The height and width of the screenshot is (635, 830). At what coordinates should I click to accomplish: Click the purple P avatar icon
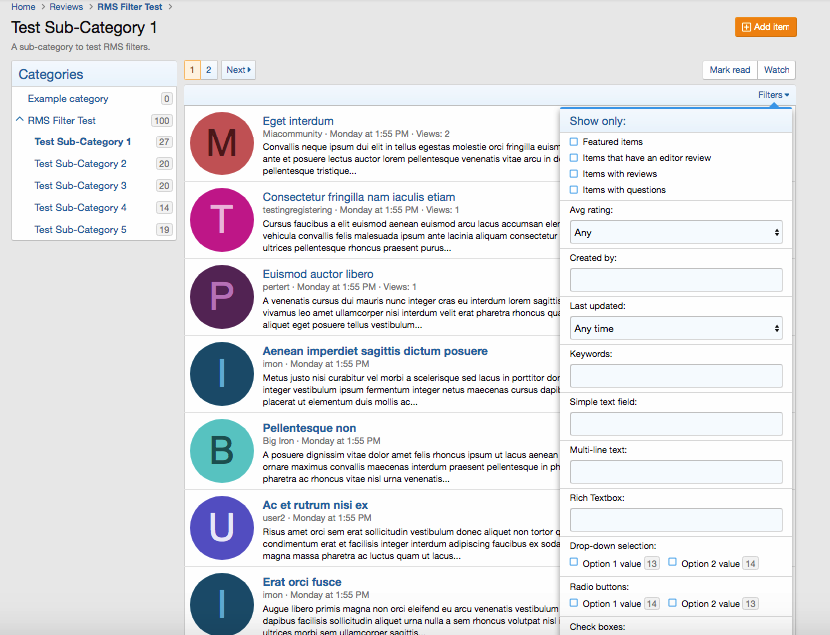222,296
